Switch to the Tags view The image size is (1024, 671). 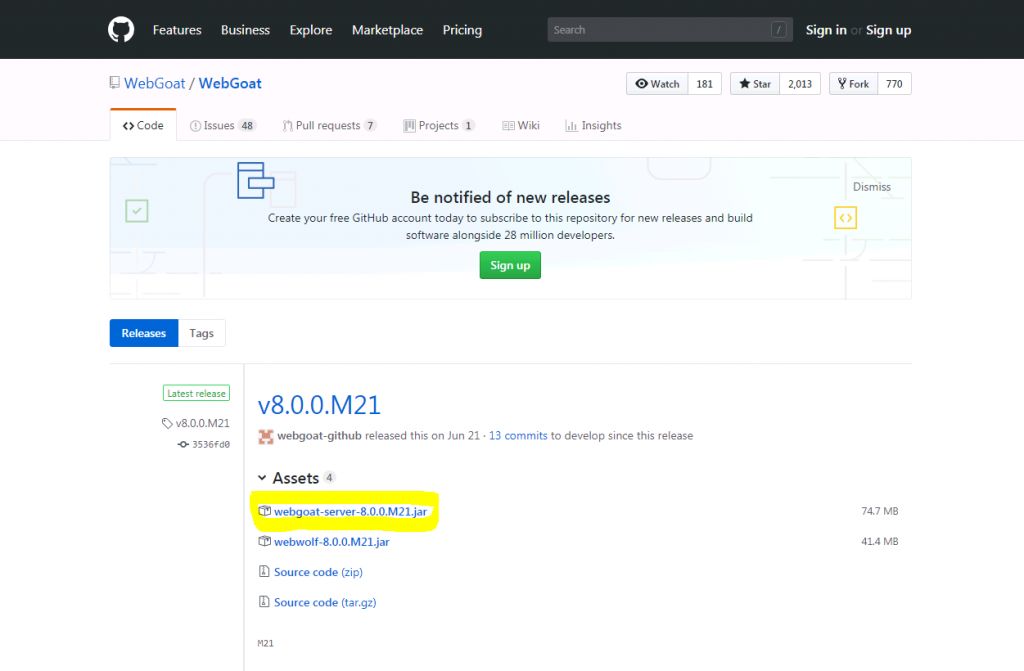[x=202, y=333]
